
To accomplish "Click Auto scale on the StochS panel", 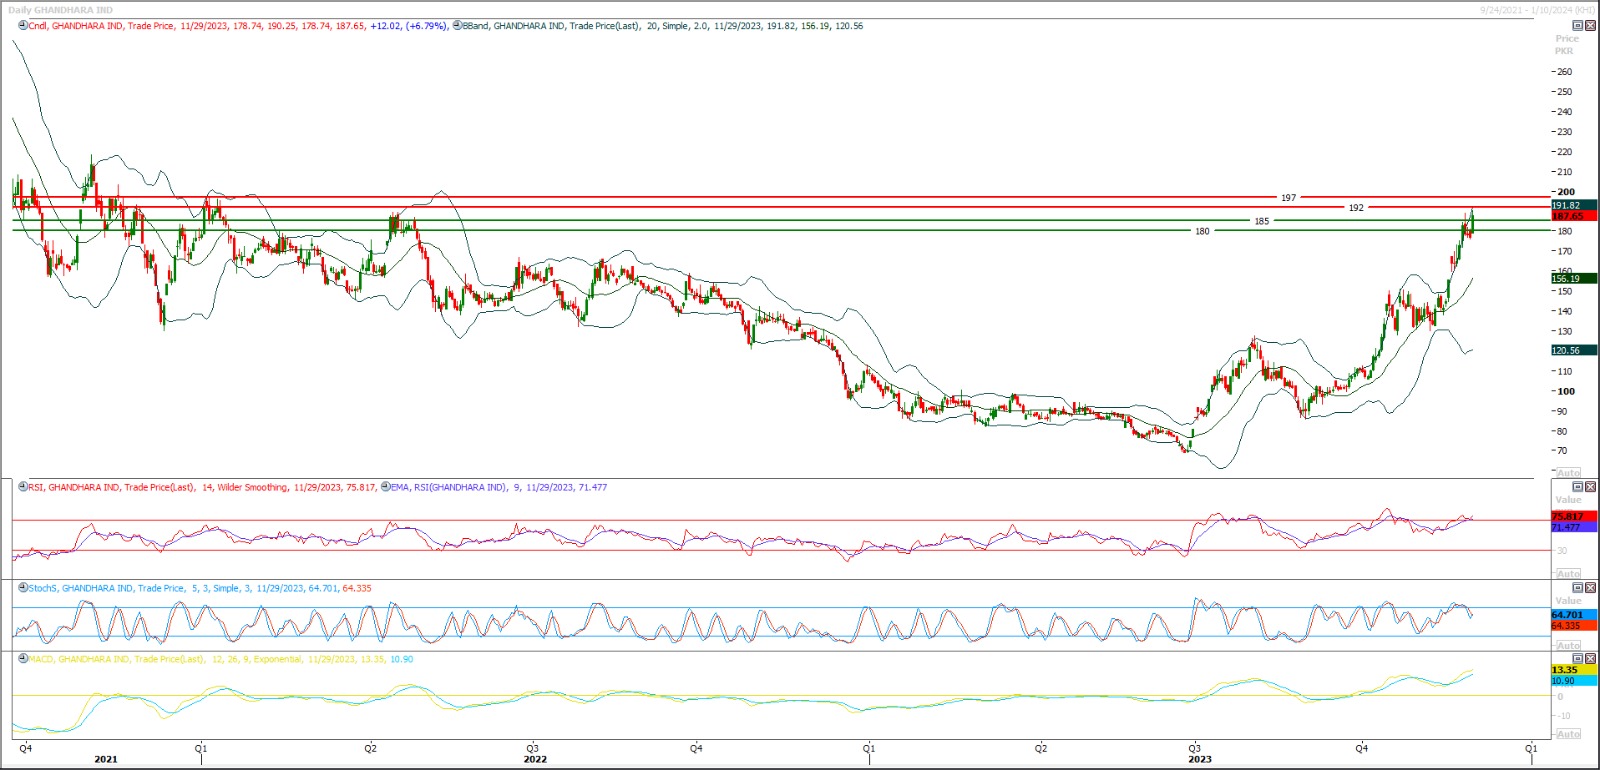I will pos(1569,646).
